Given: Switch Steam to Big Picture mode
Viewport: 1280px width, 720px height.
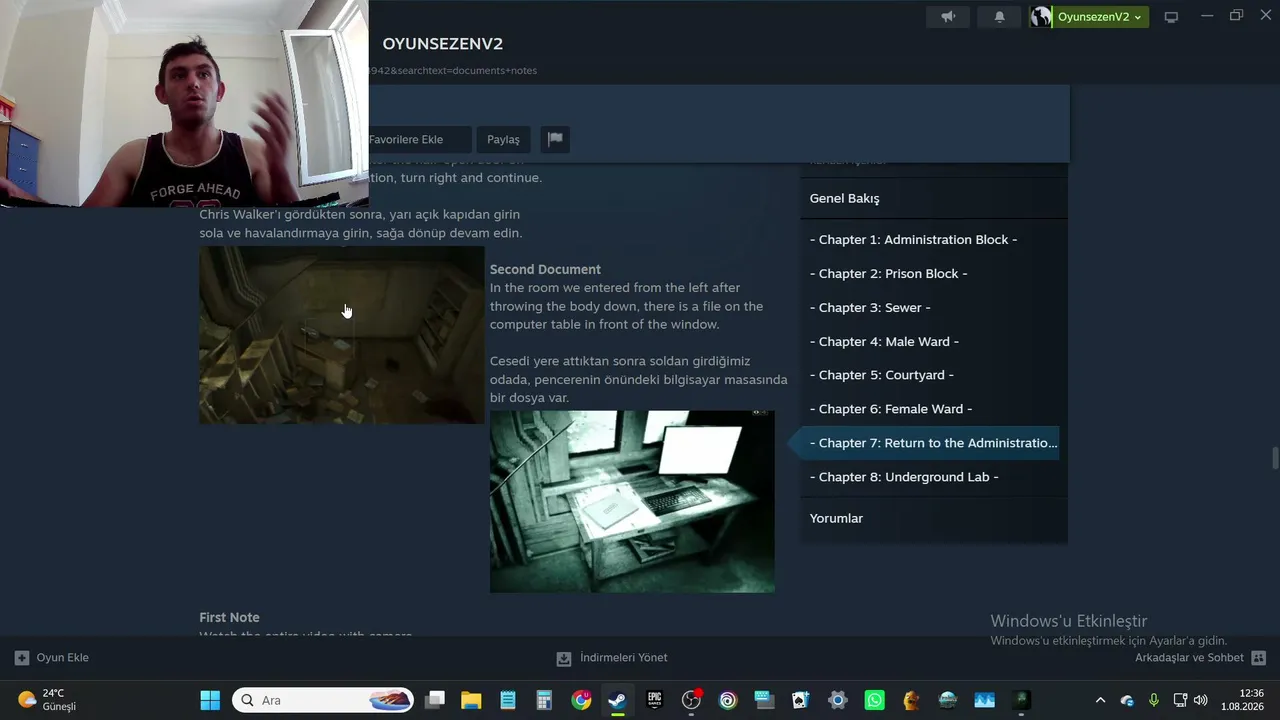Looking at the screenshot, I should [1171, 17].
